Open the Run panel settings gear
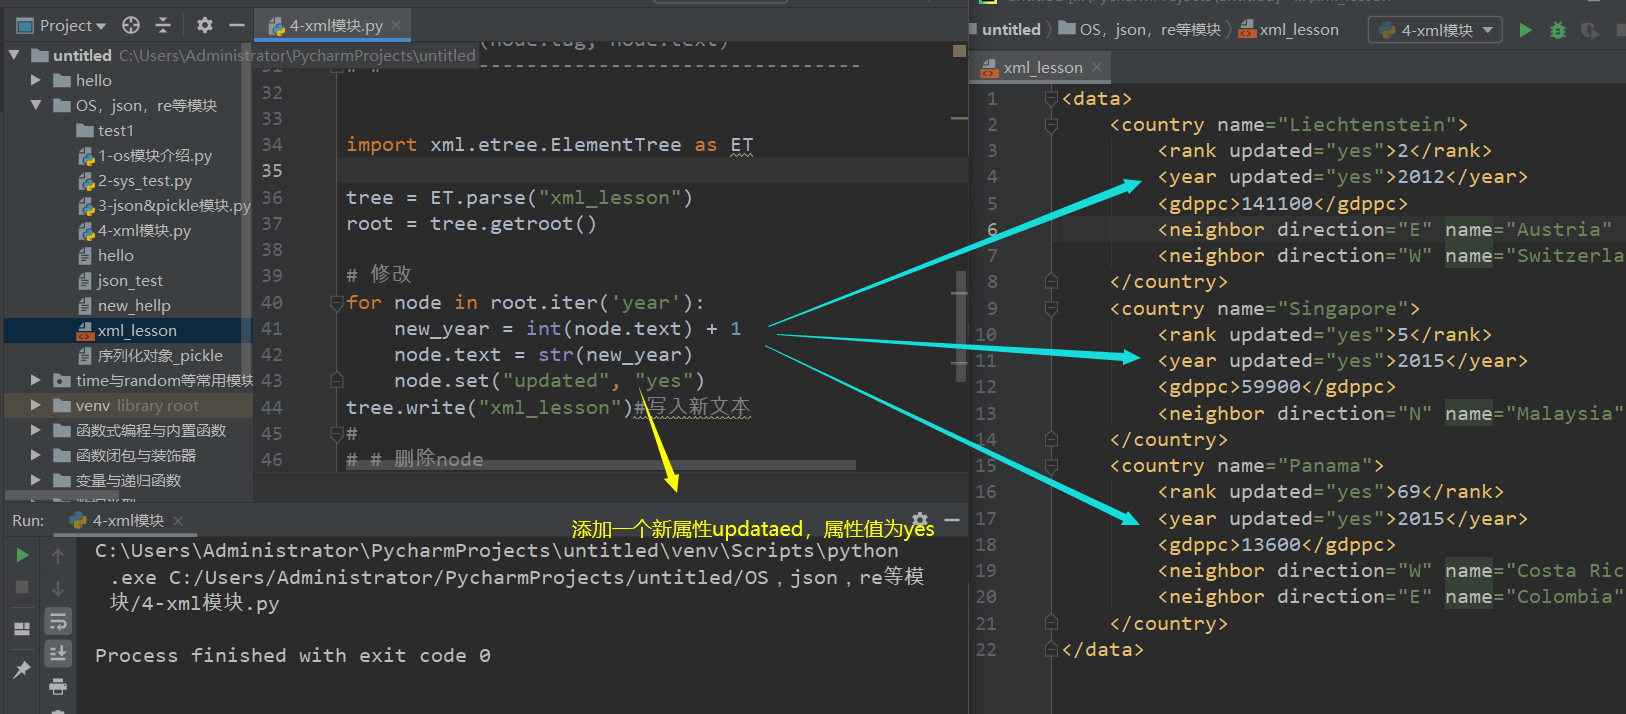 pos(920,520)
